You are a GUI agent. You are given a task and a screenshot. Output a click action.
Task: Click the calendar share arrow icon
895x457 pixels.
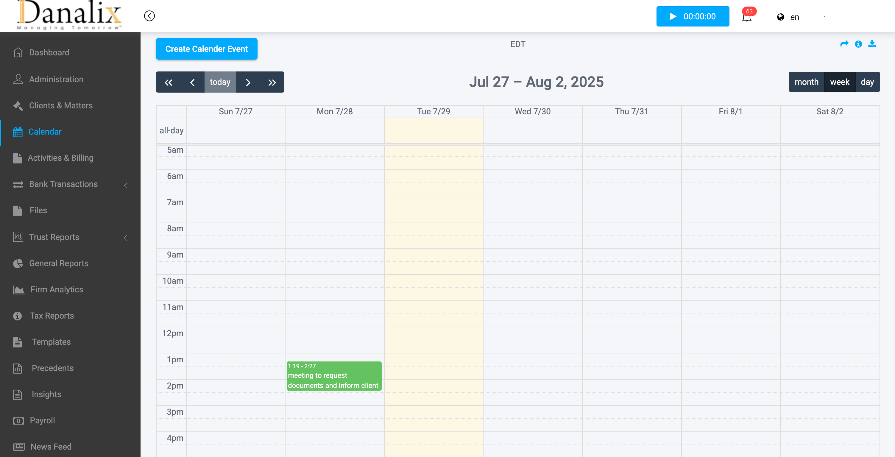click(x=844, y=44)
